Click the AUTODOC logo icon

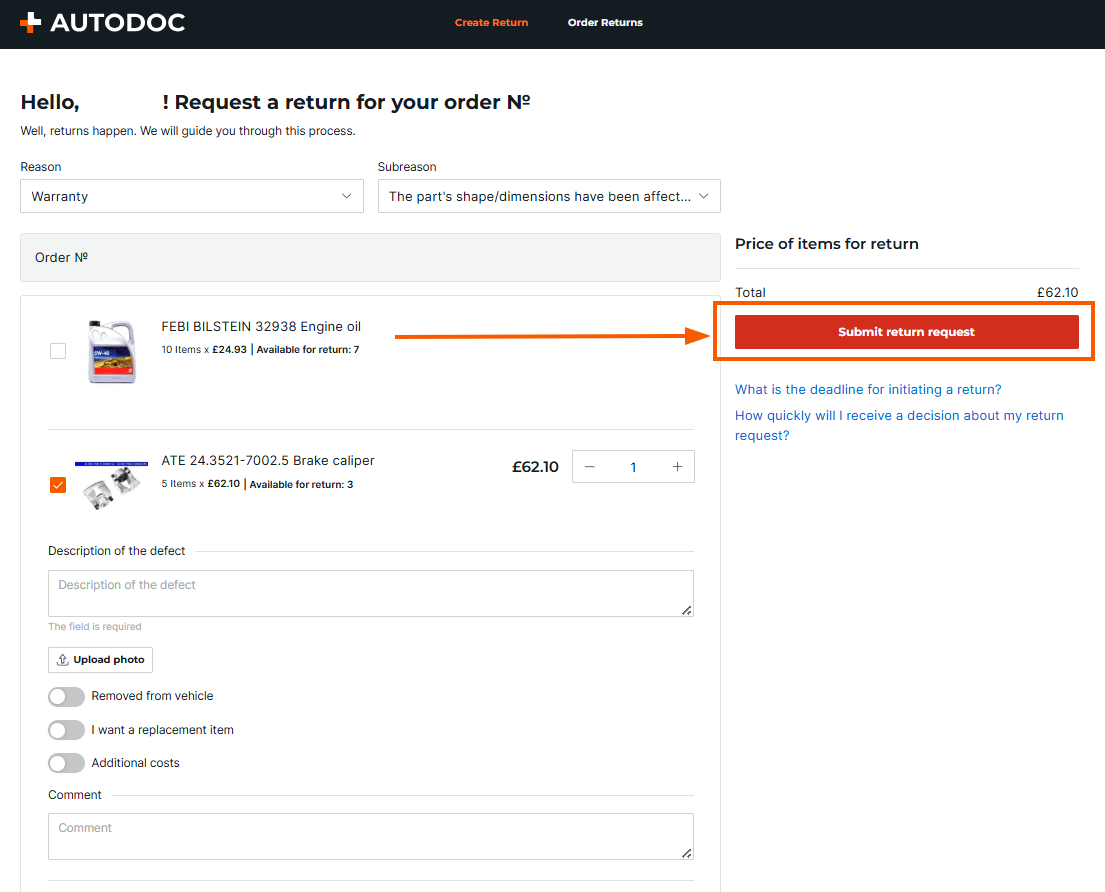31,22
